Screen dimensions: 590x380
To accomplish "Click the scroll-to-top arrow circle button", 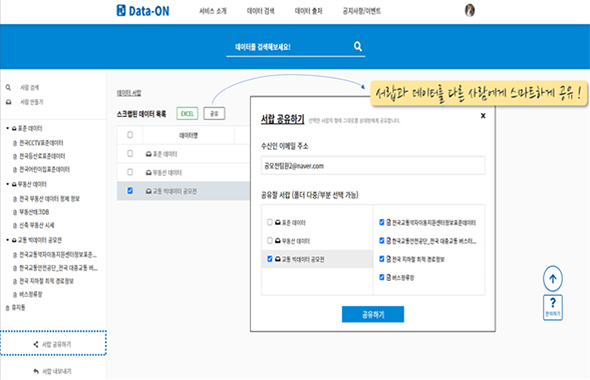I will click(552, 279).
